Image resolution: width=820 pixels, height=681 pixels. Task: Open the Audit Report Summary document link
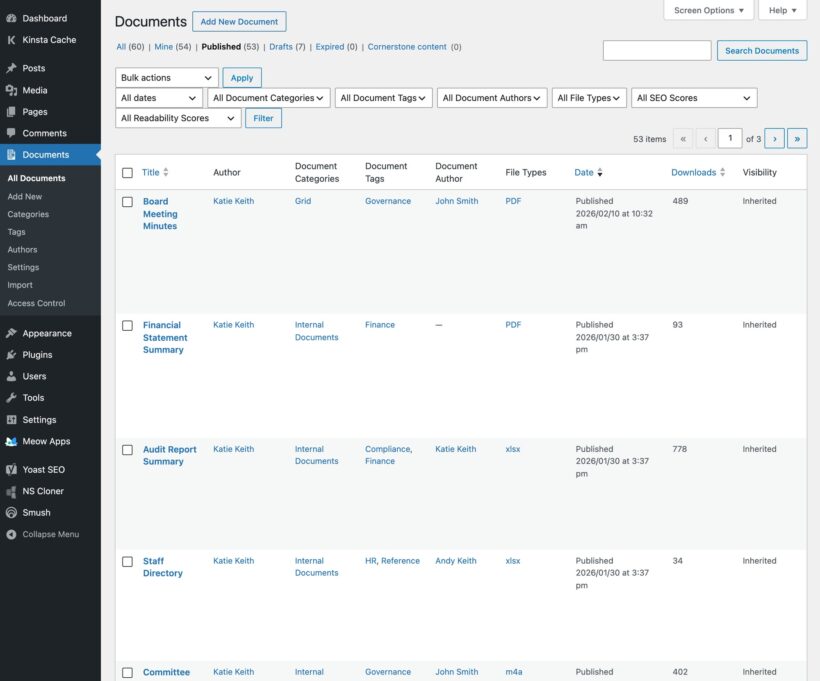[x=169, y=455]
